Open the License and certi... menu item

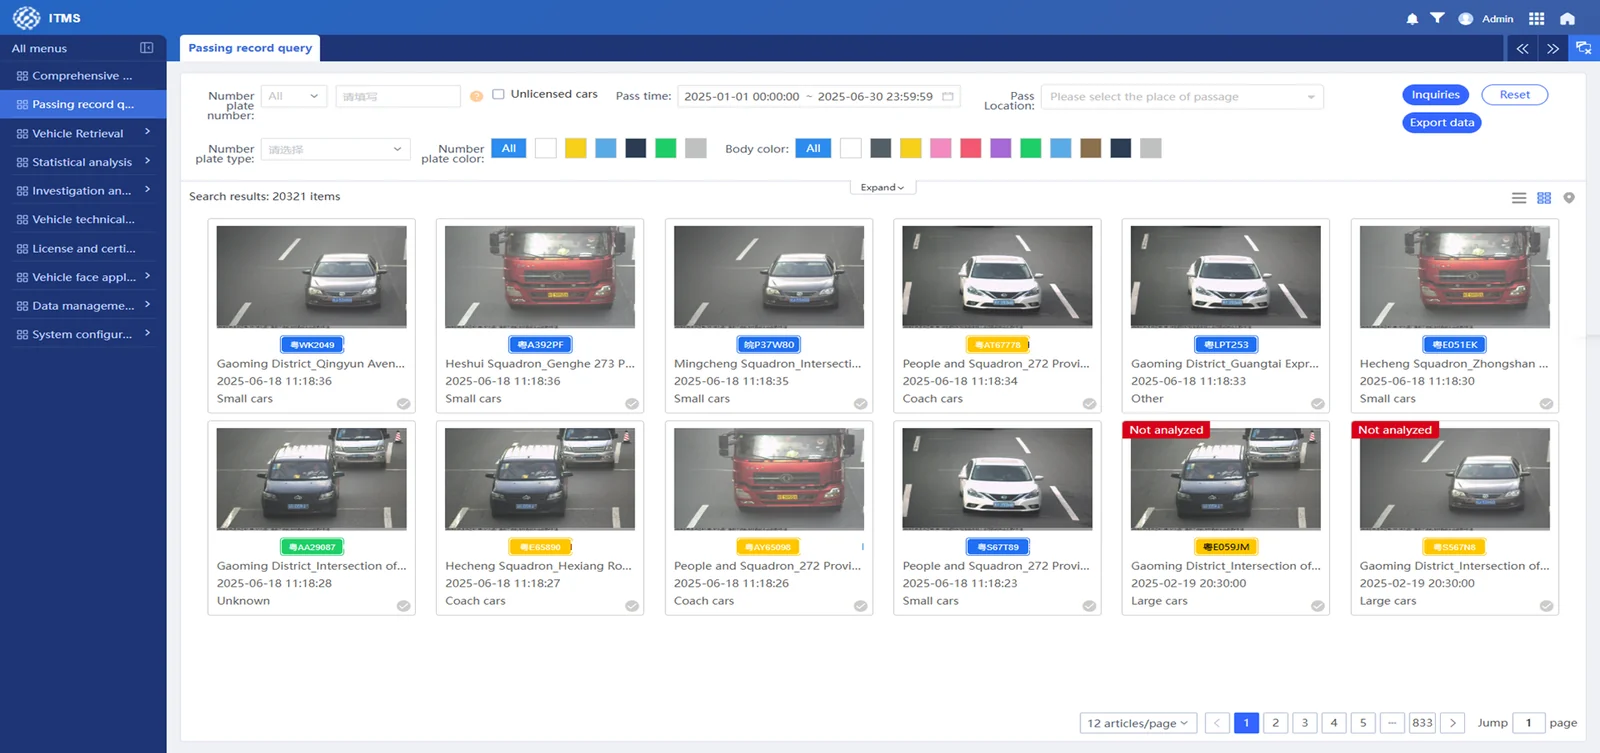tap(83, 249)
